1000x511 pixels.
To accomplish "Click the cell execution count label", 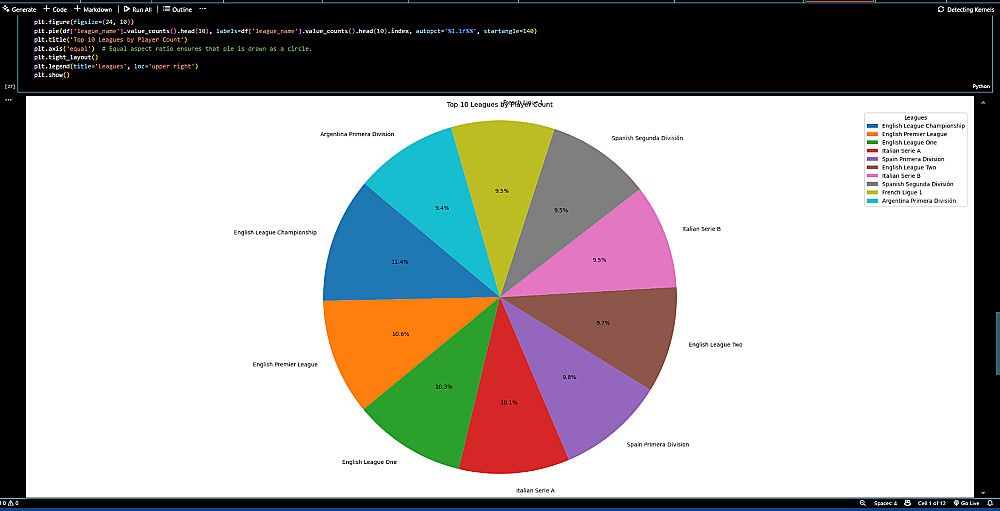I will tap(10, 85).
